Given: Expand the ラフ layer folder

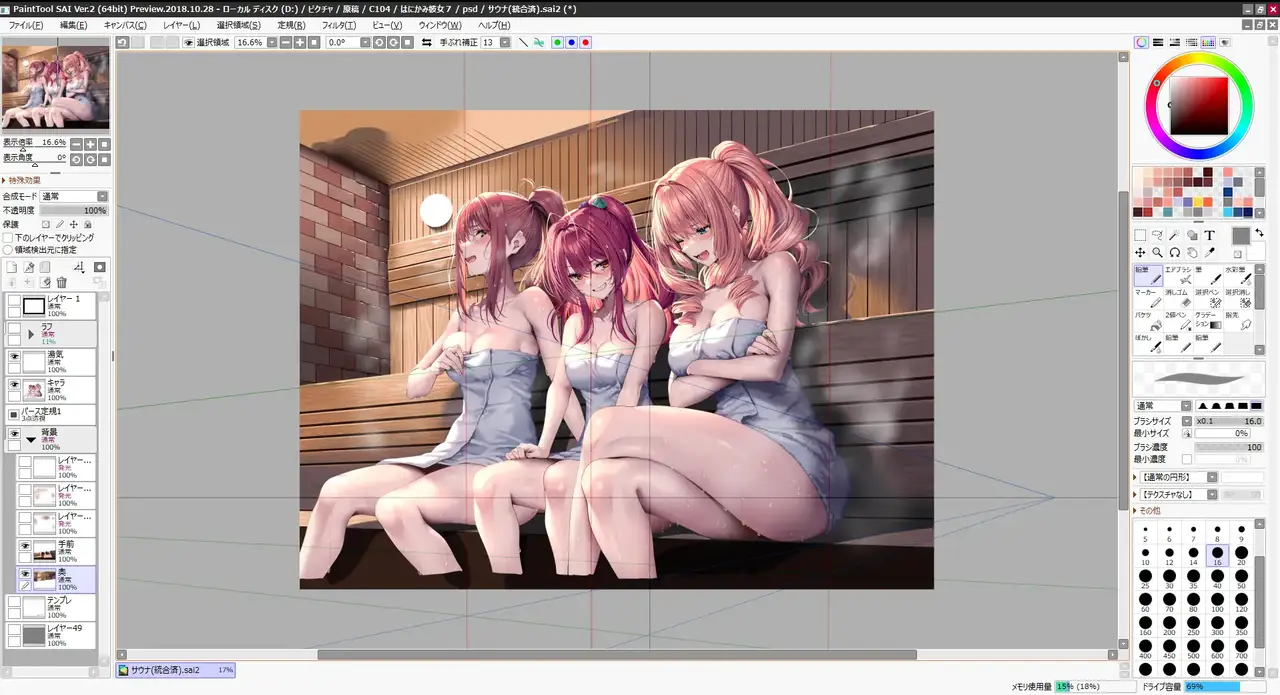Looking at the screenshot, I should pos(31,334).
